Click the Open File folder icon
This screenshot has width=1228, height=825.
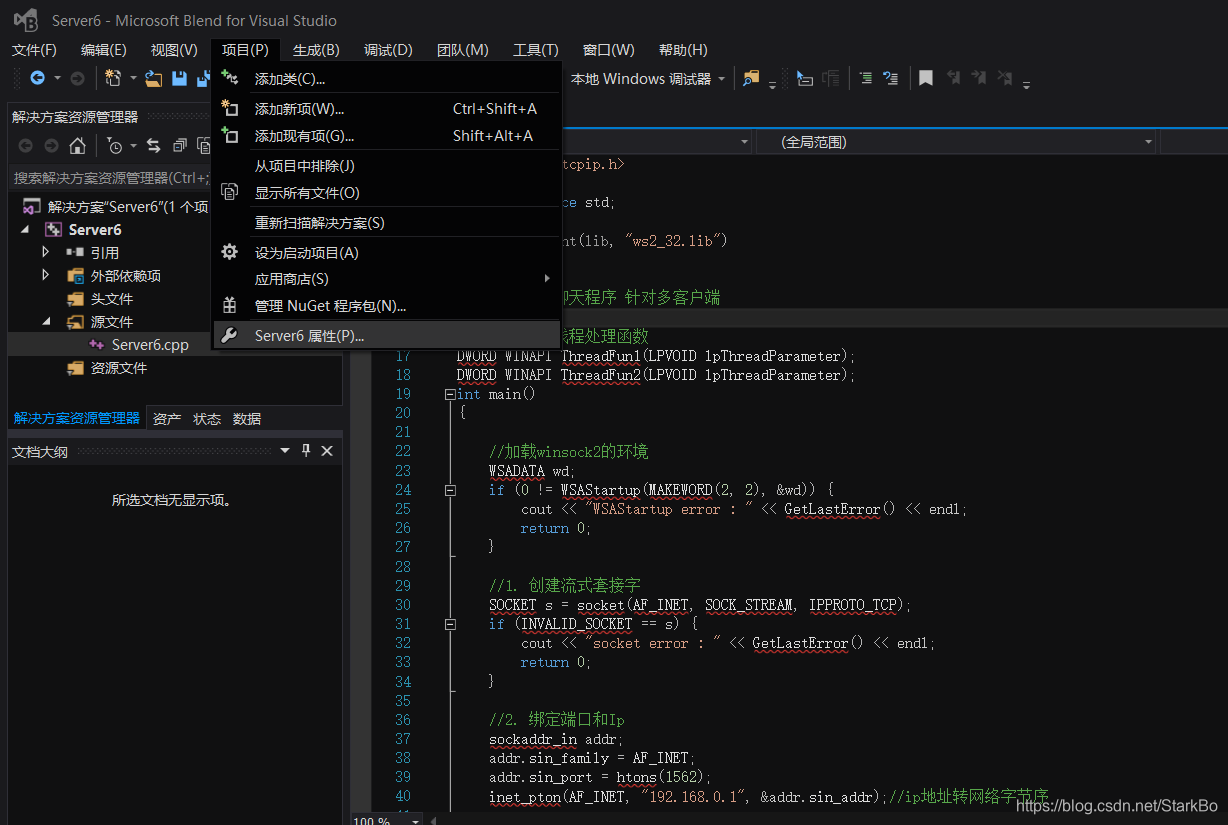153,78
